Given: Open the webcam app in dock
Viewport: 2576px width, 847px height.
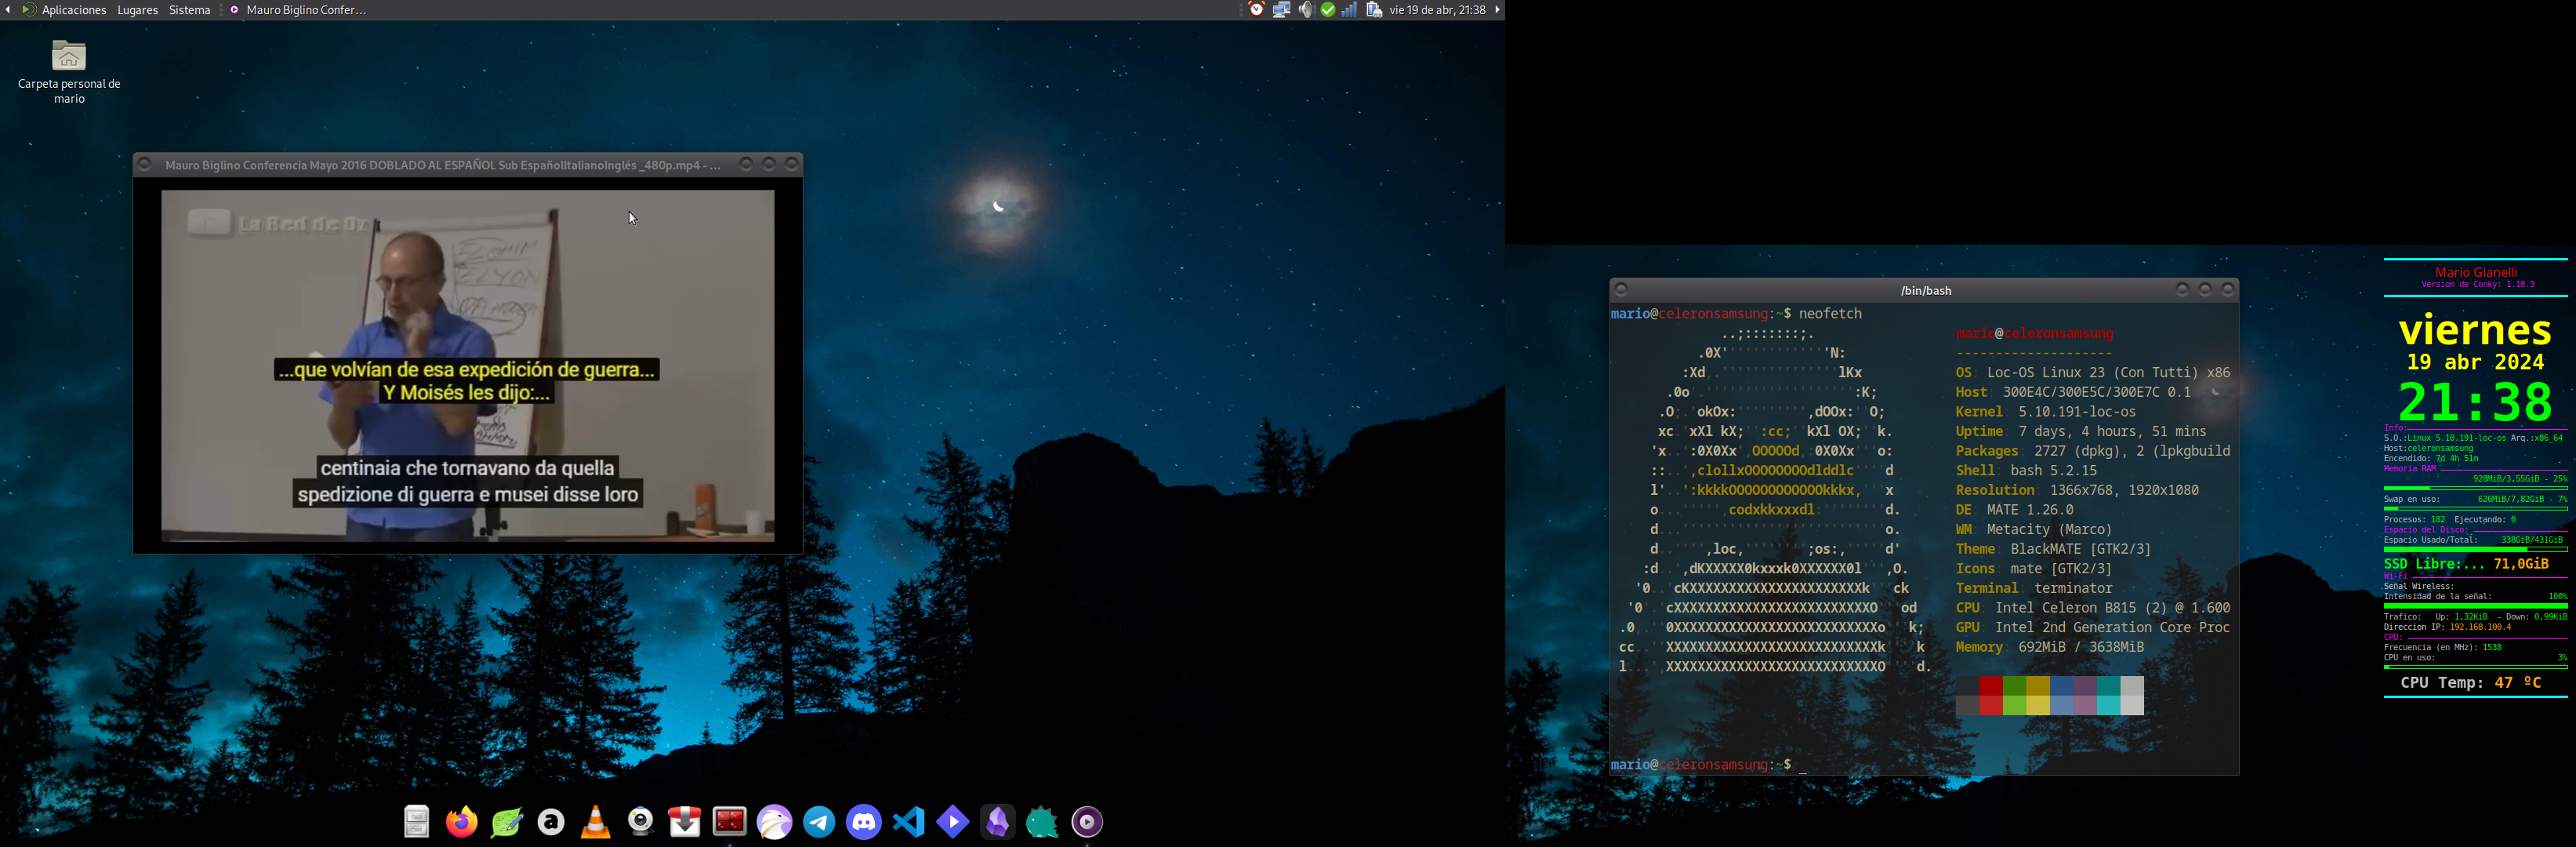Looking at the screenshot, I should [x=641, y=822].
